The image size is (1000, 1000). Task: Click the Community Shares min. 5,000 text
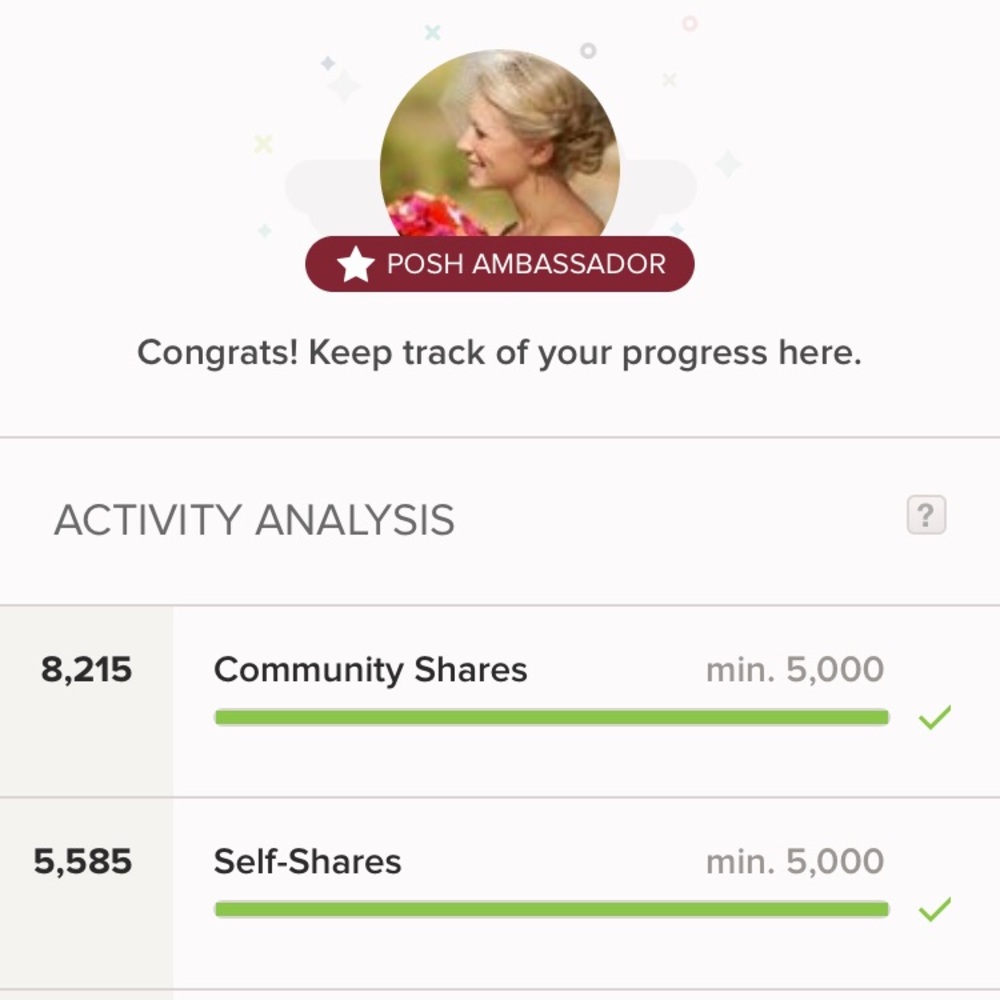coord(795,670)
